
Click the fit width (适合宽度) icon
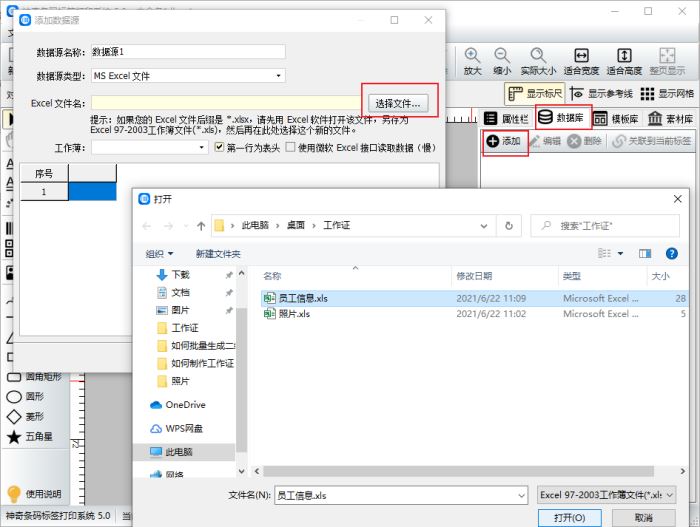pyautogui.click(x=581, y=55)
